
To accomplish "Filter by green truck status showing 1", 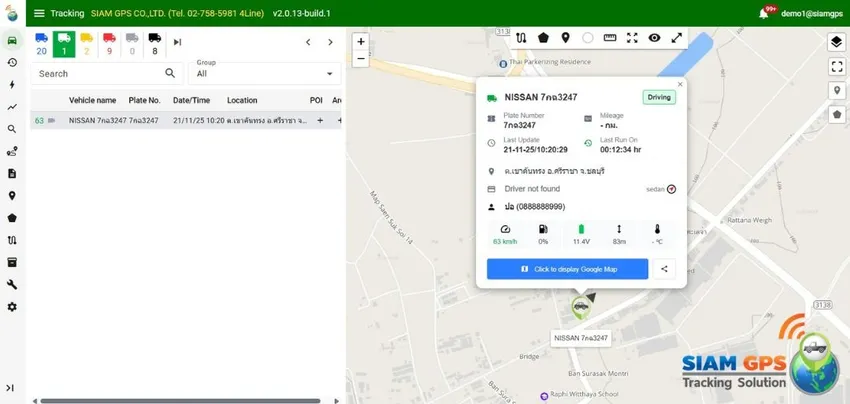I will 64,44.
